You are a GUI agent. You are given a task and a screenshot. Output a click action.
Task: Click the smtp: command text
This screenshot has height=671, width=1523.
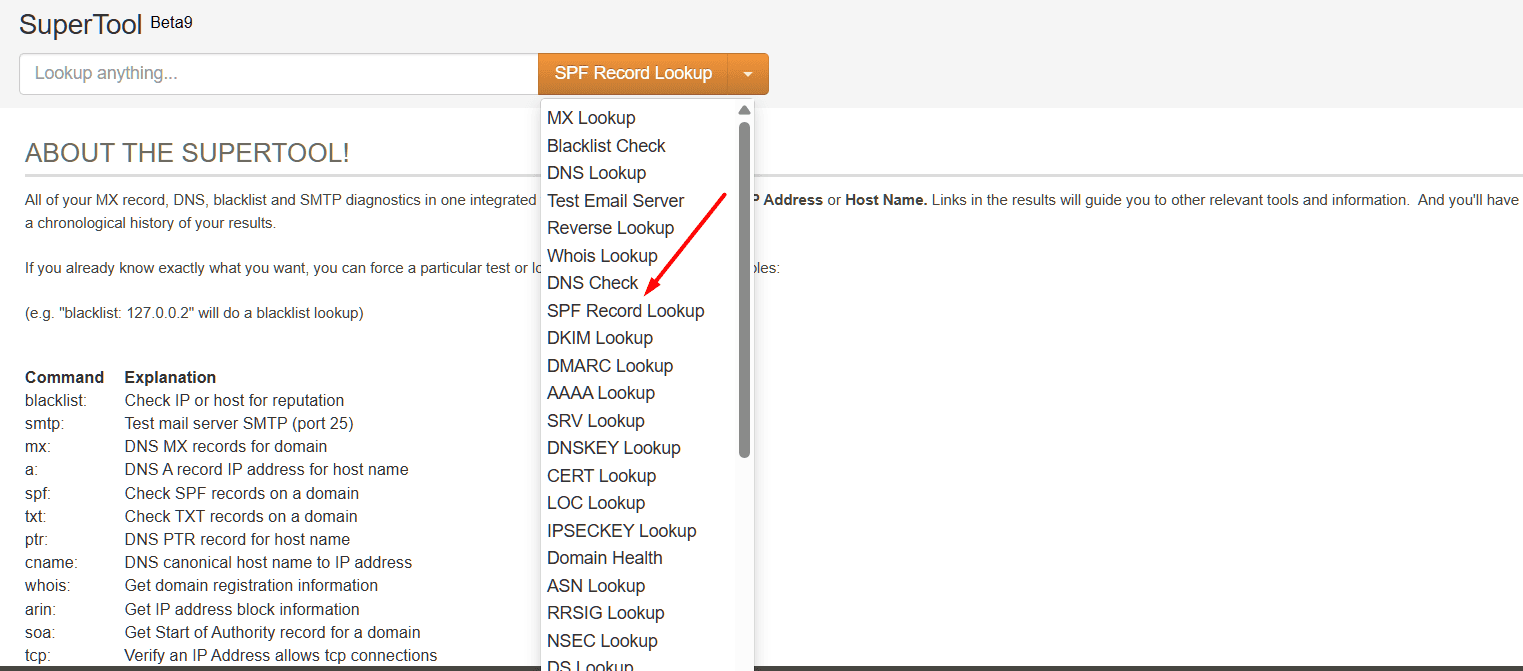tap(44, 423)
